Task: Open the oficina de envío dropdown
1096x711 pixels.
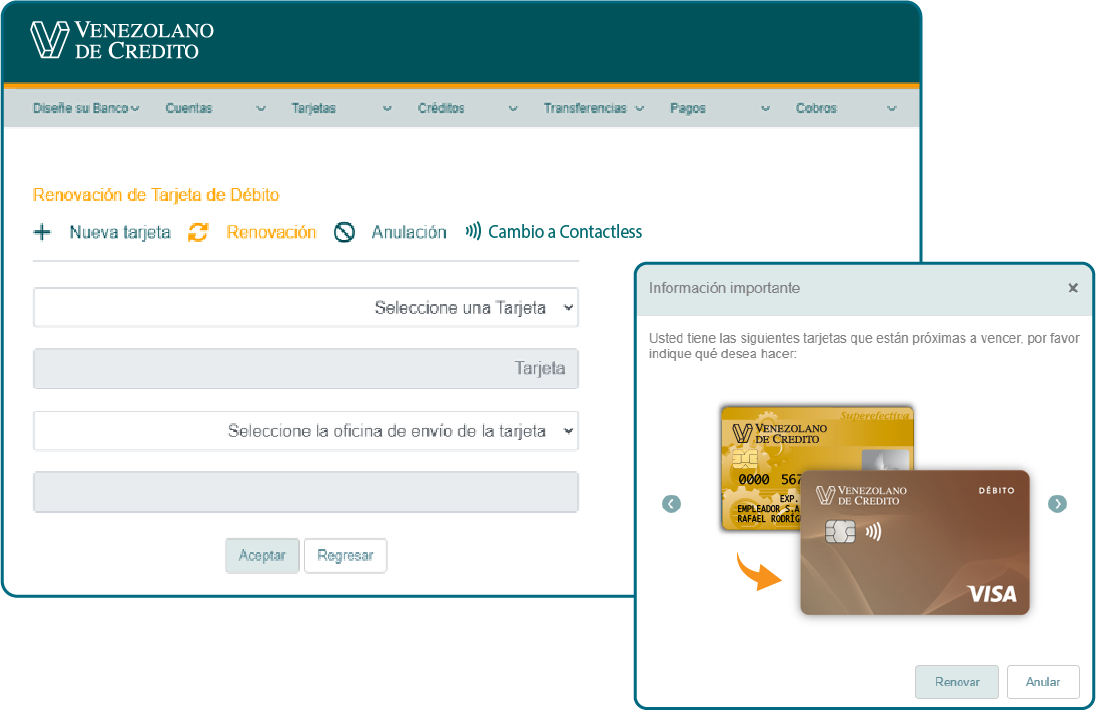Action: pos(305,431)
